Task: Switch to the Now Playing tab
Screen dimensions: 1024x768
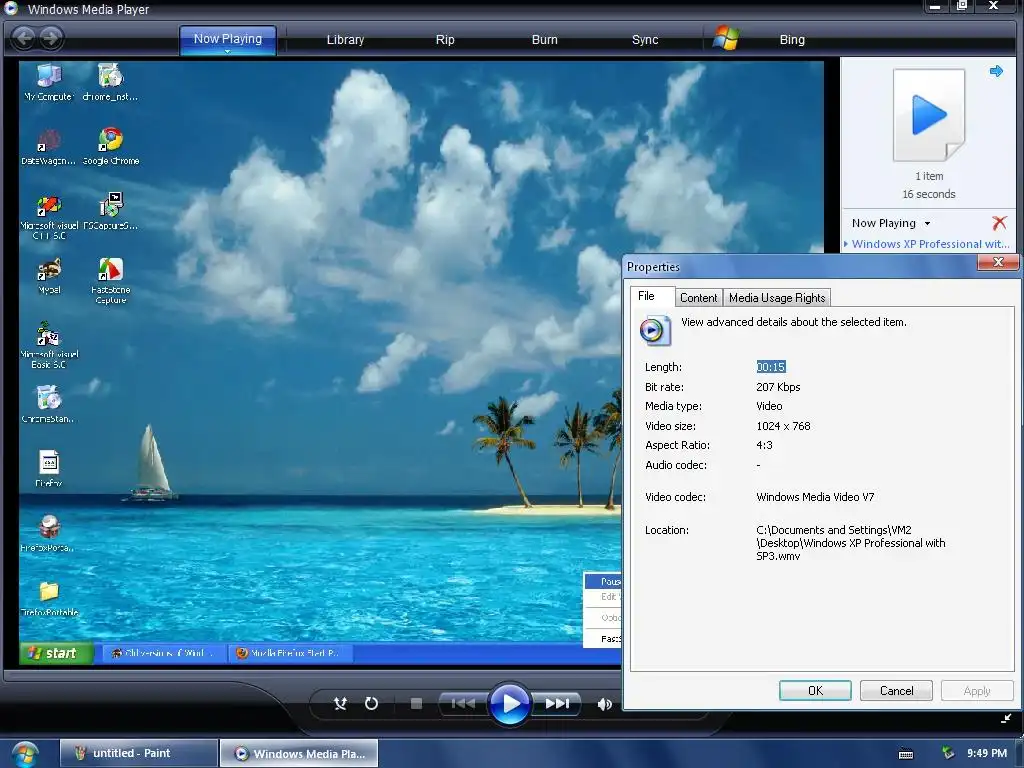Action: (x=227, y=39)
